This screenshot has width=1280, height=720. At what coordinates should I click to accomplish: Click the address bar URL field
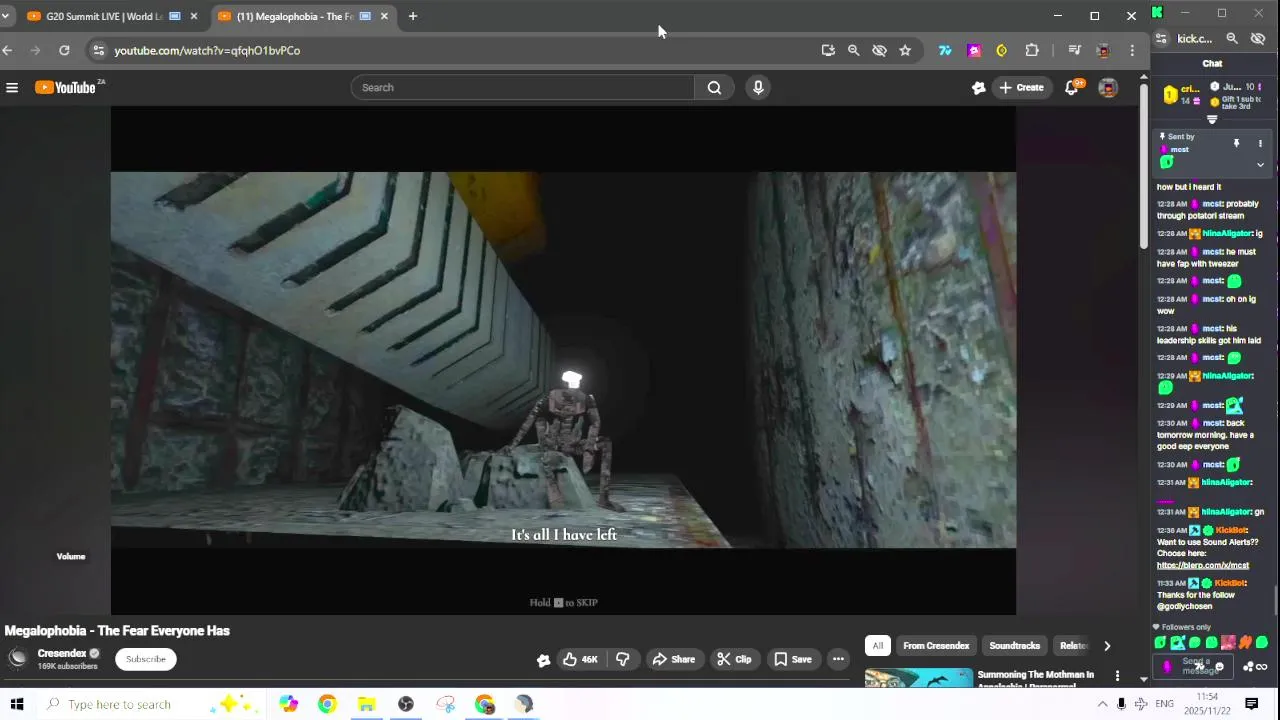click(460, 50)
